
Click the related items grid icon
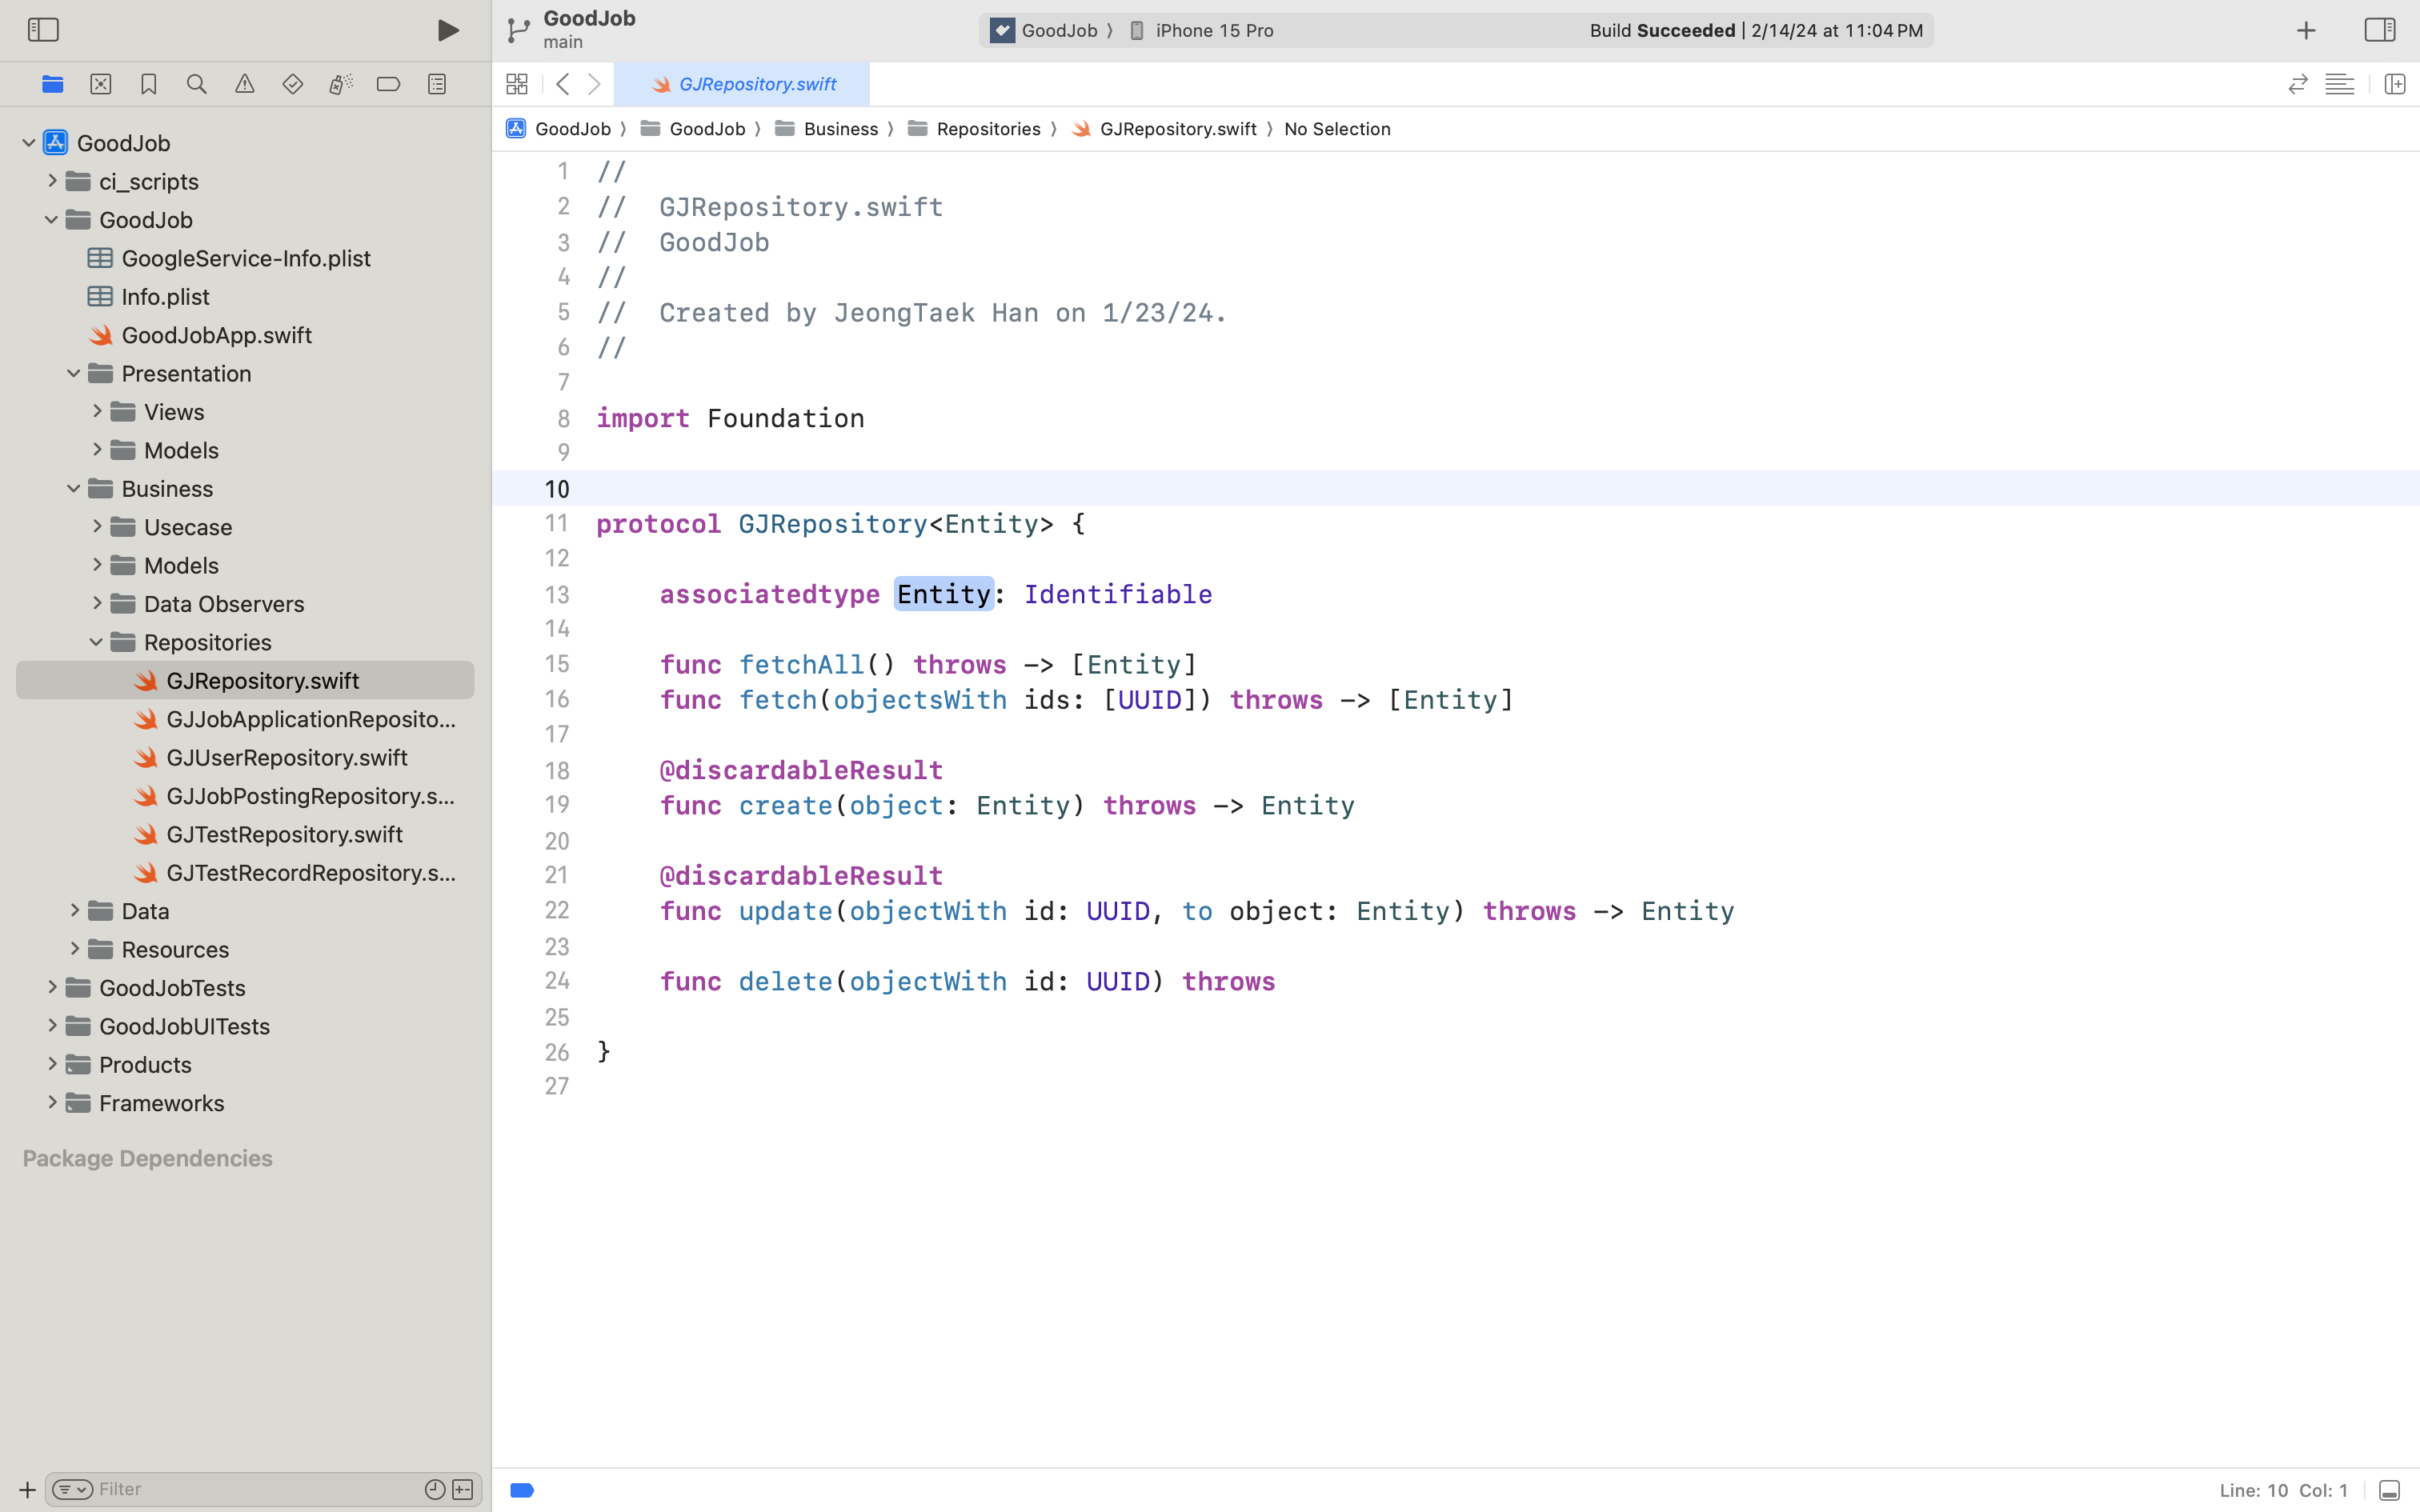(x=517, y=85)
